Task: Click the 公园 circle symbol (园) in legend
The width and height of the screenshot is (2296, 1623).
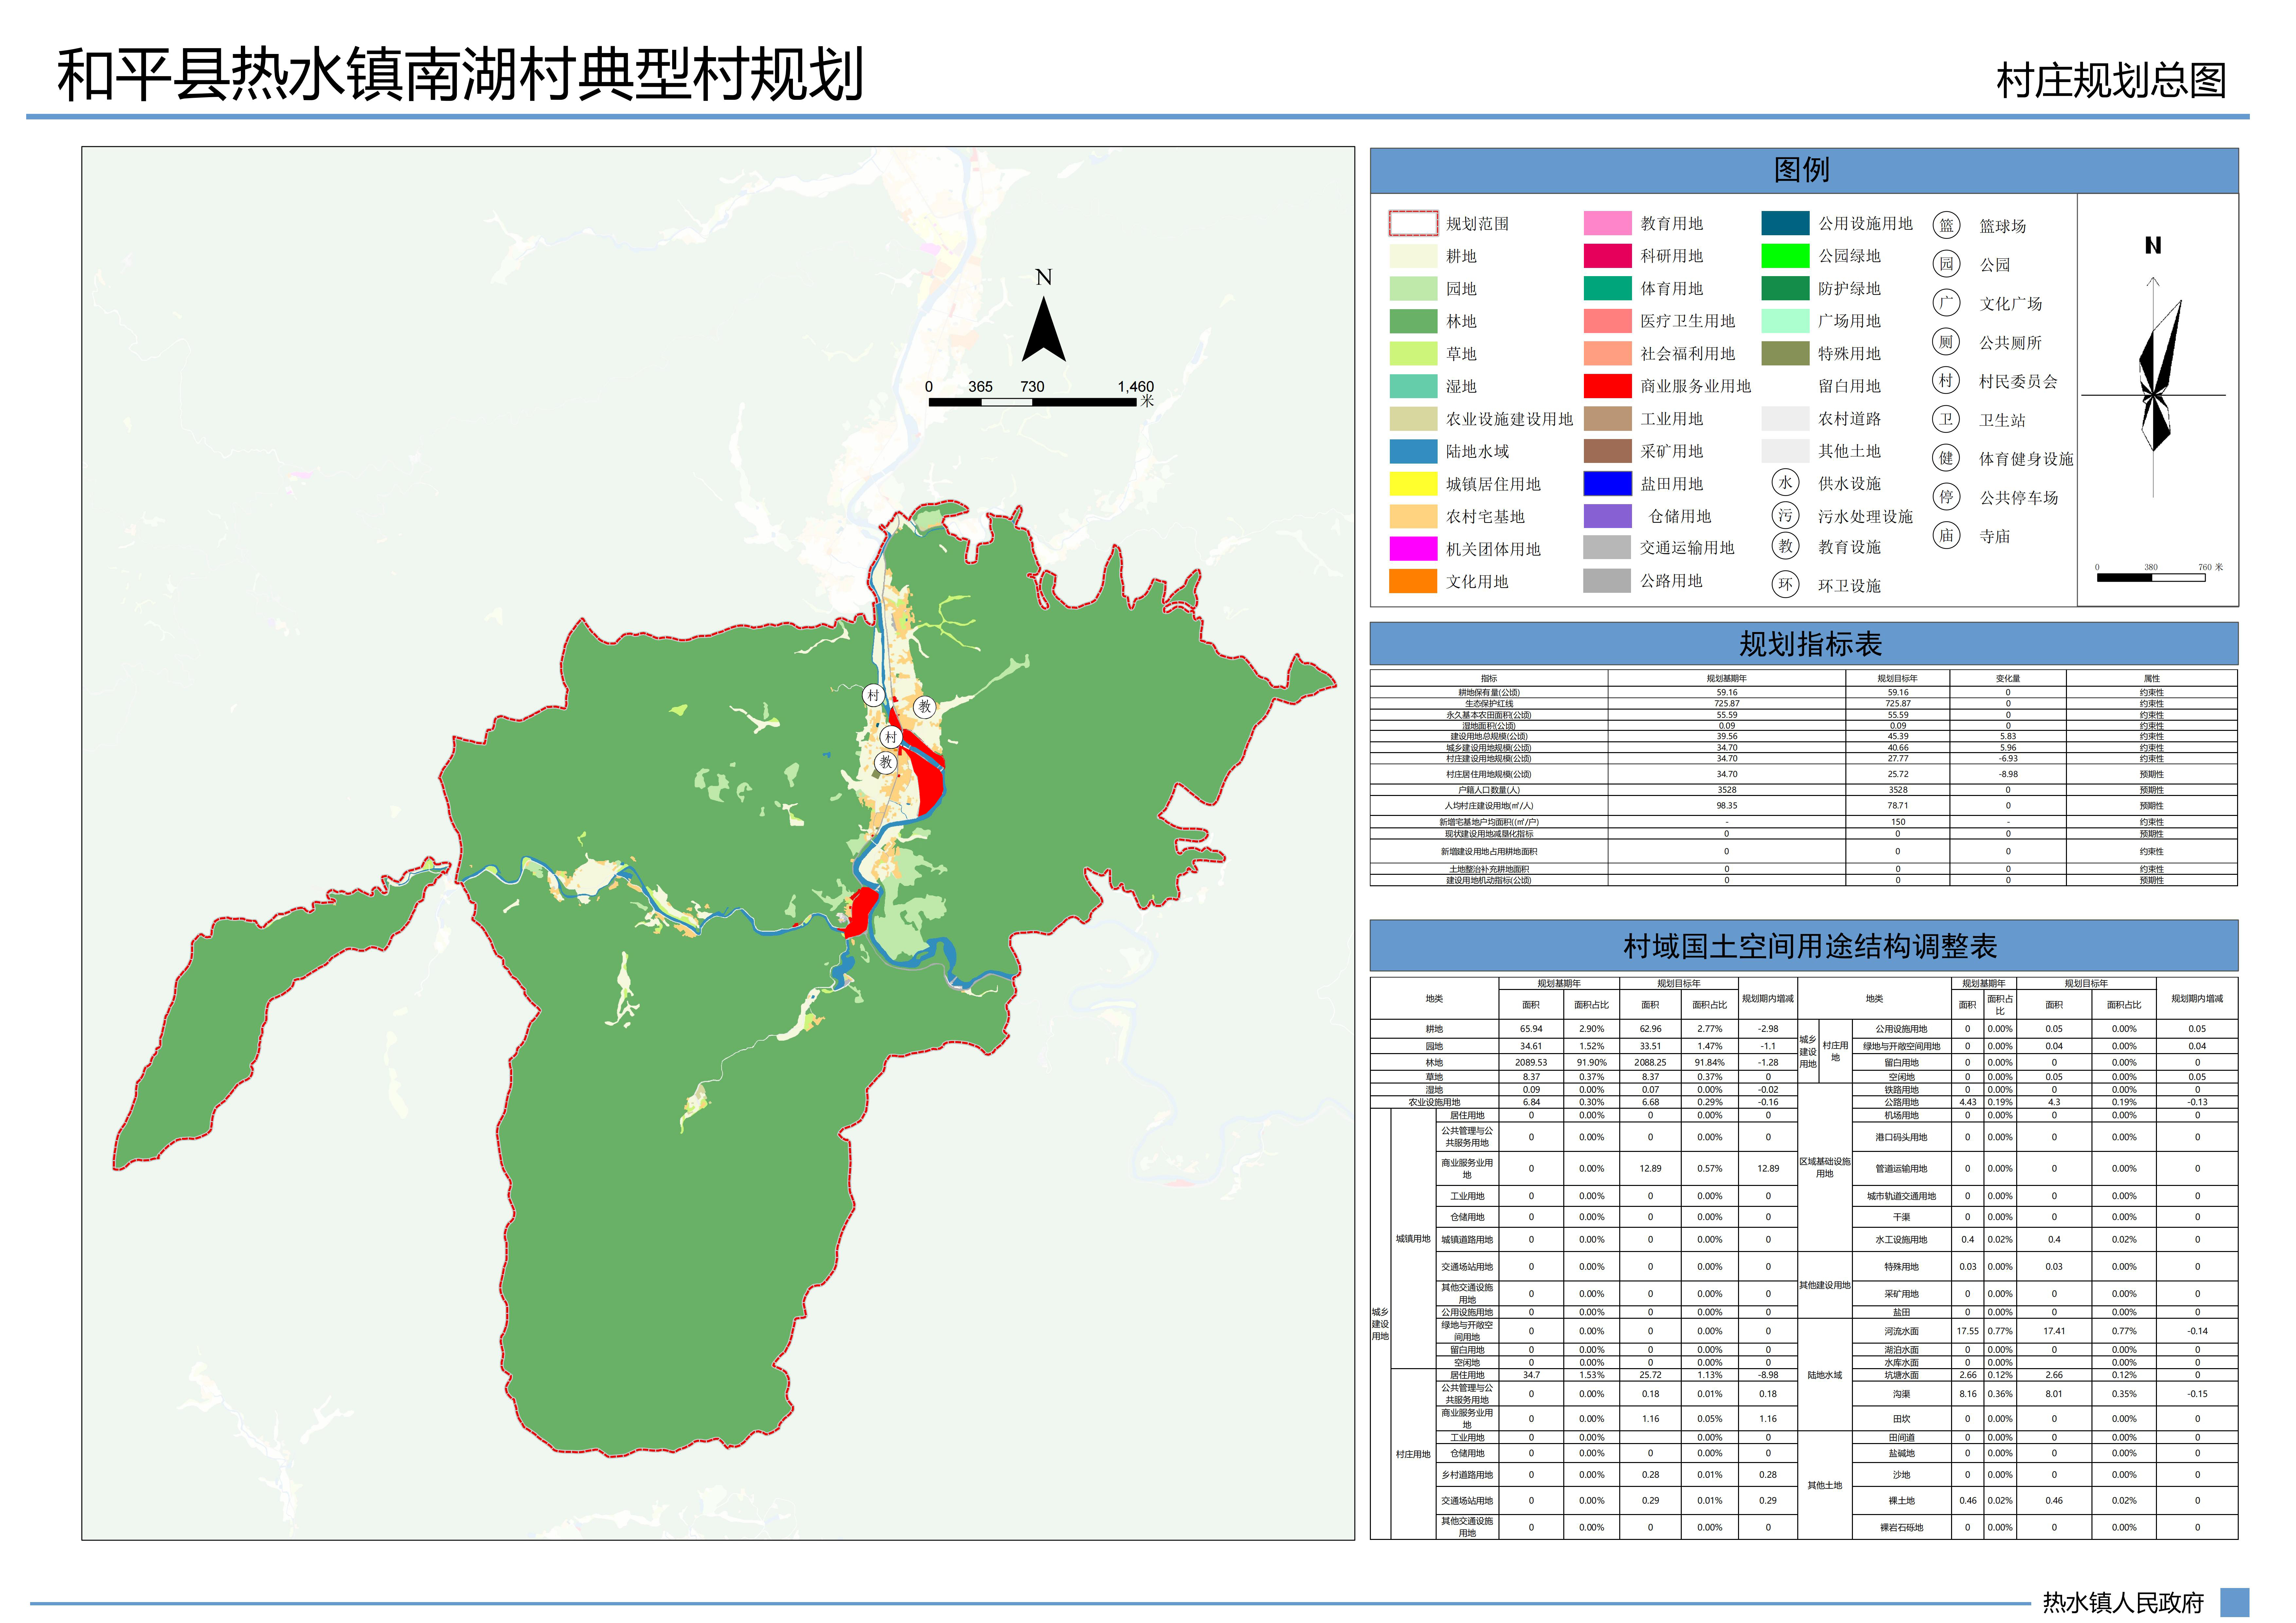Action: (x=1946, y=264)
